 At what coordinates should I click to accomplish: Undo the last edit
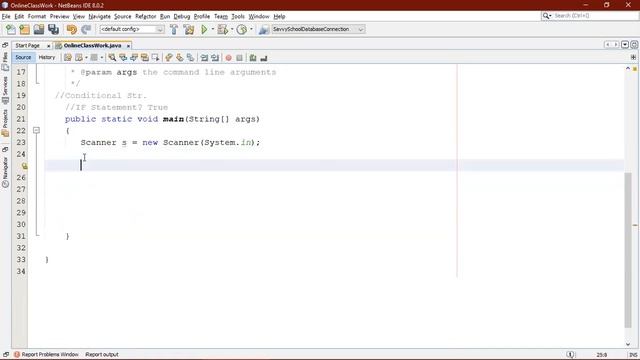[x=72, y=29]
